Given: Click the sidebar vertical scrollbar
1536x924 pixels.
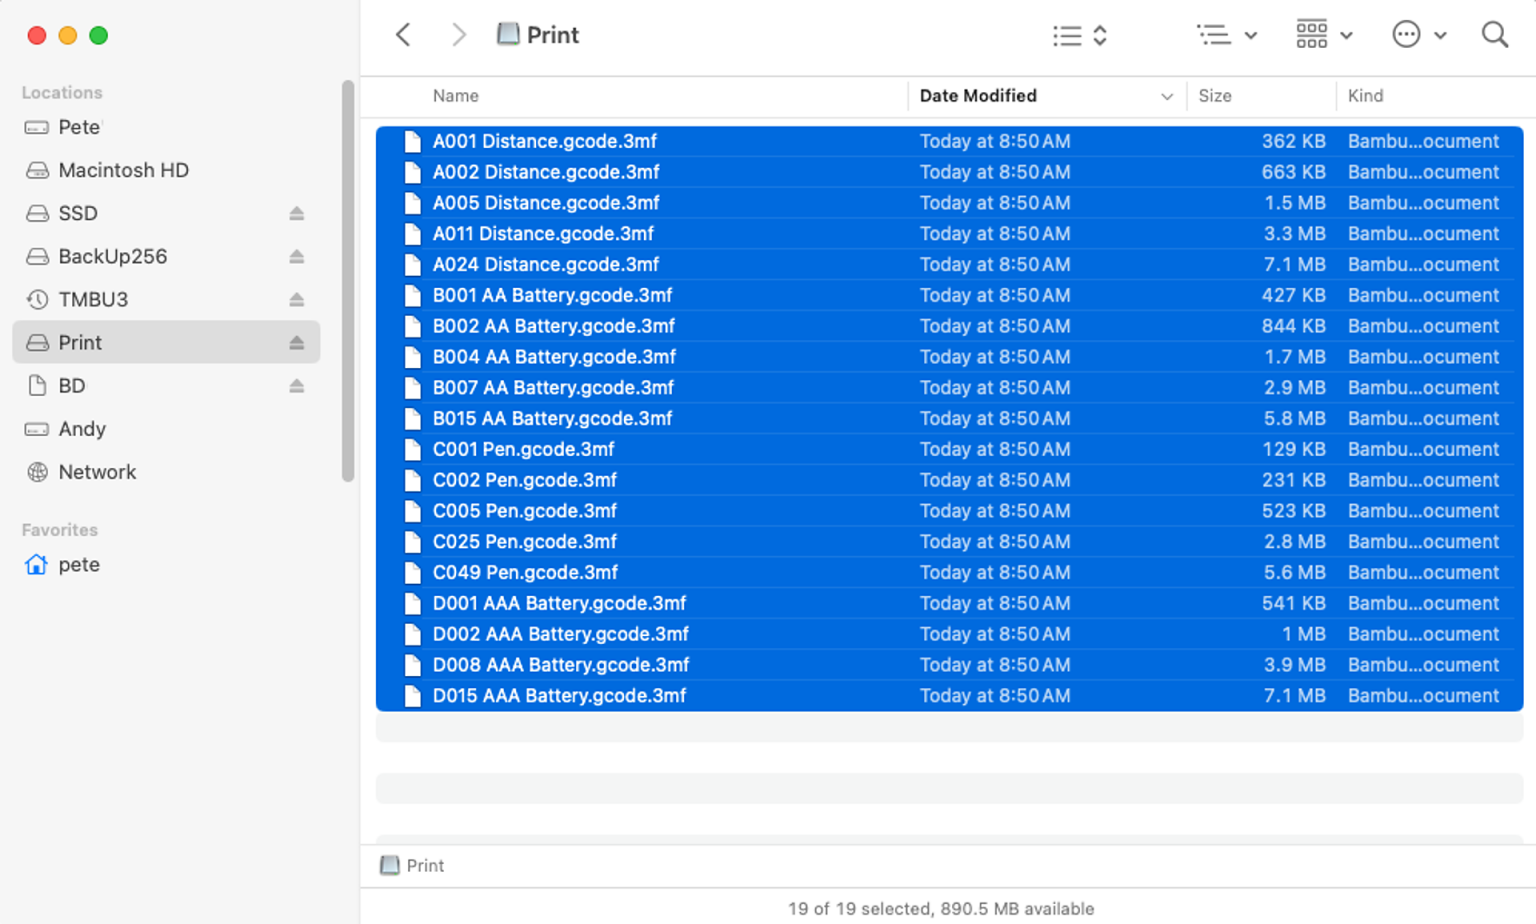Looking at the screenshot, I should [348, 280].
